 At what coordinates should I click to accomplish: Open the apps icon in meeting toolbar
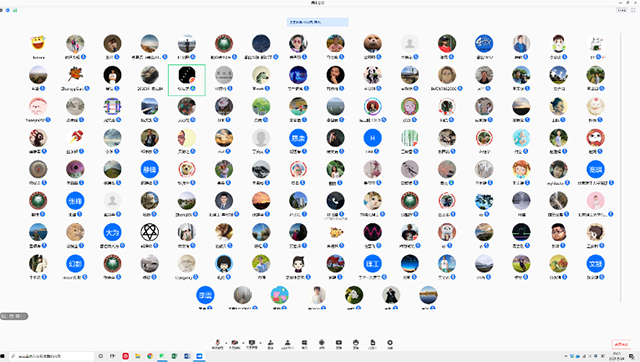322,344
